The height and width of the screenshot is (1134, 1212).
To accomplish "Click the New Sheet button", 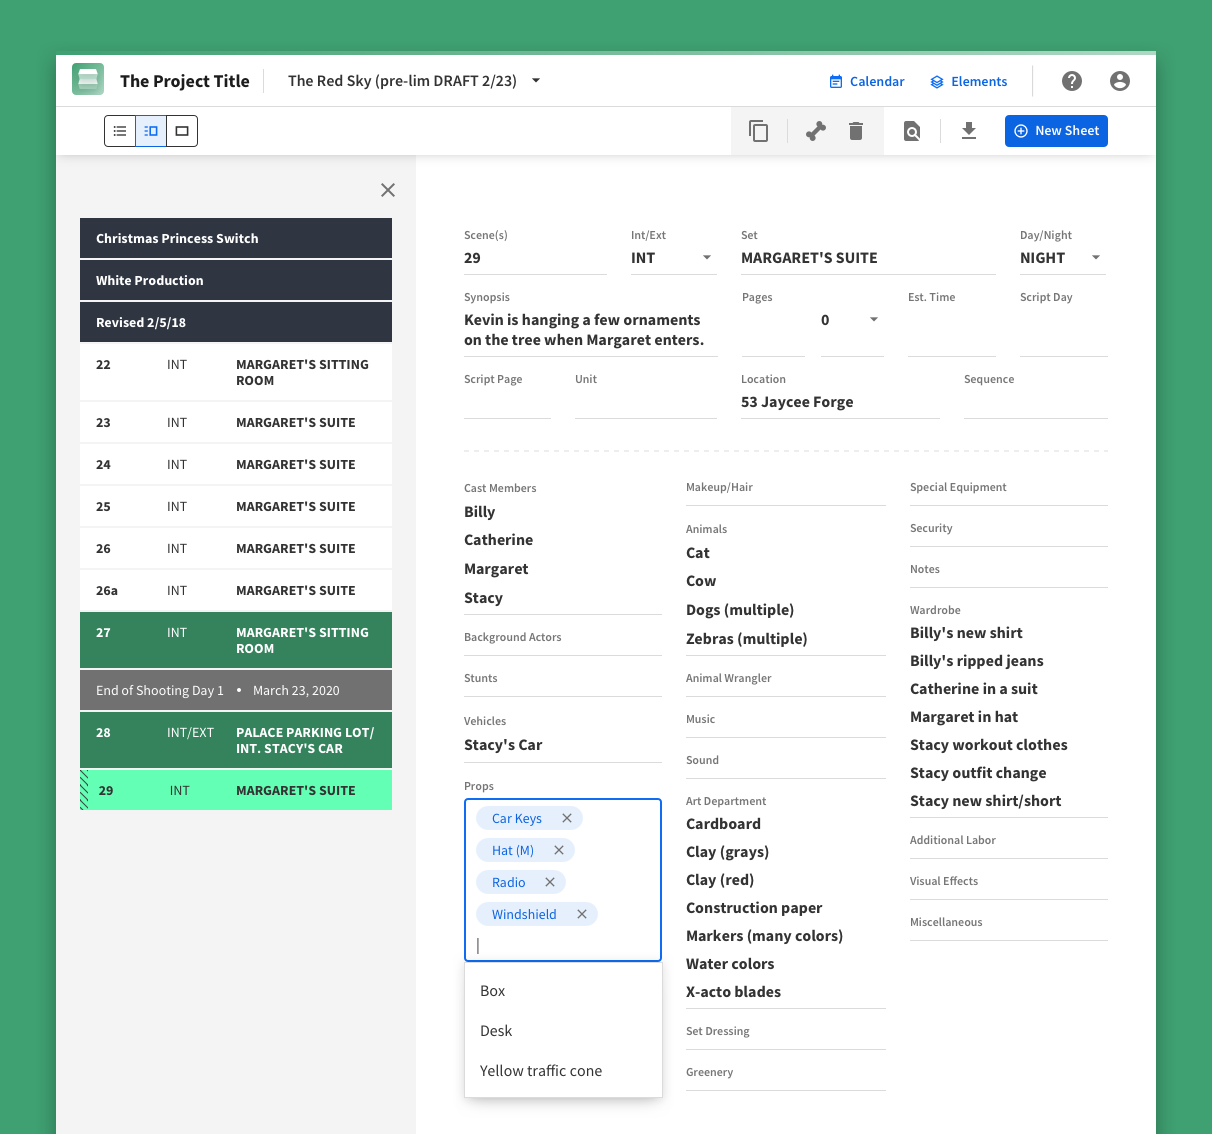I will [1056, 131].
